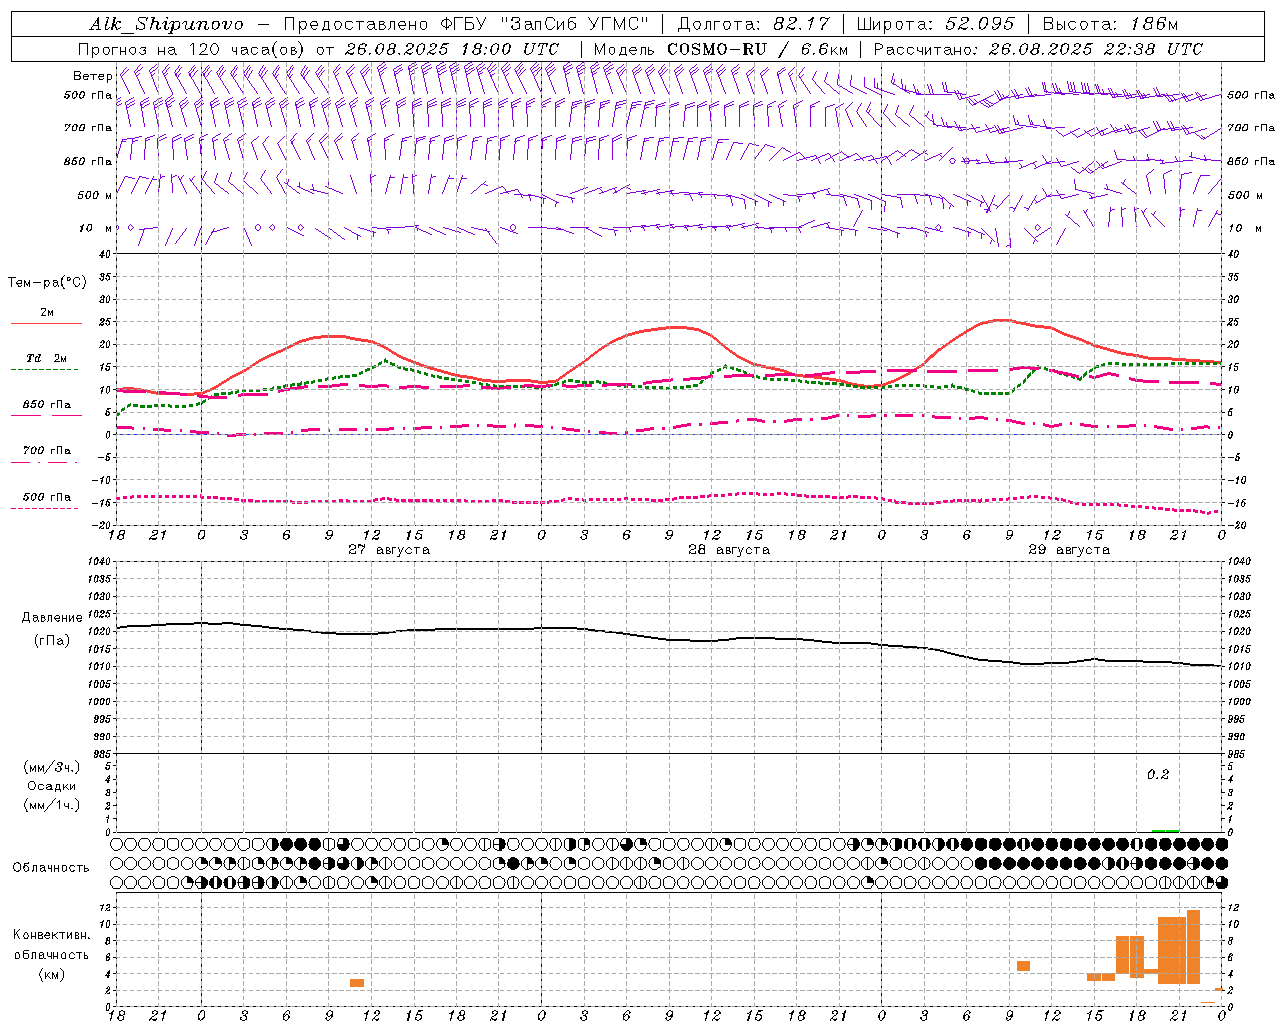Select the 500 гПа temperature legend entry

pyautogui.click(x=46, y=500)
